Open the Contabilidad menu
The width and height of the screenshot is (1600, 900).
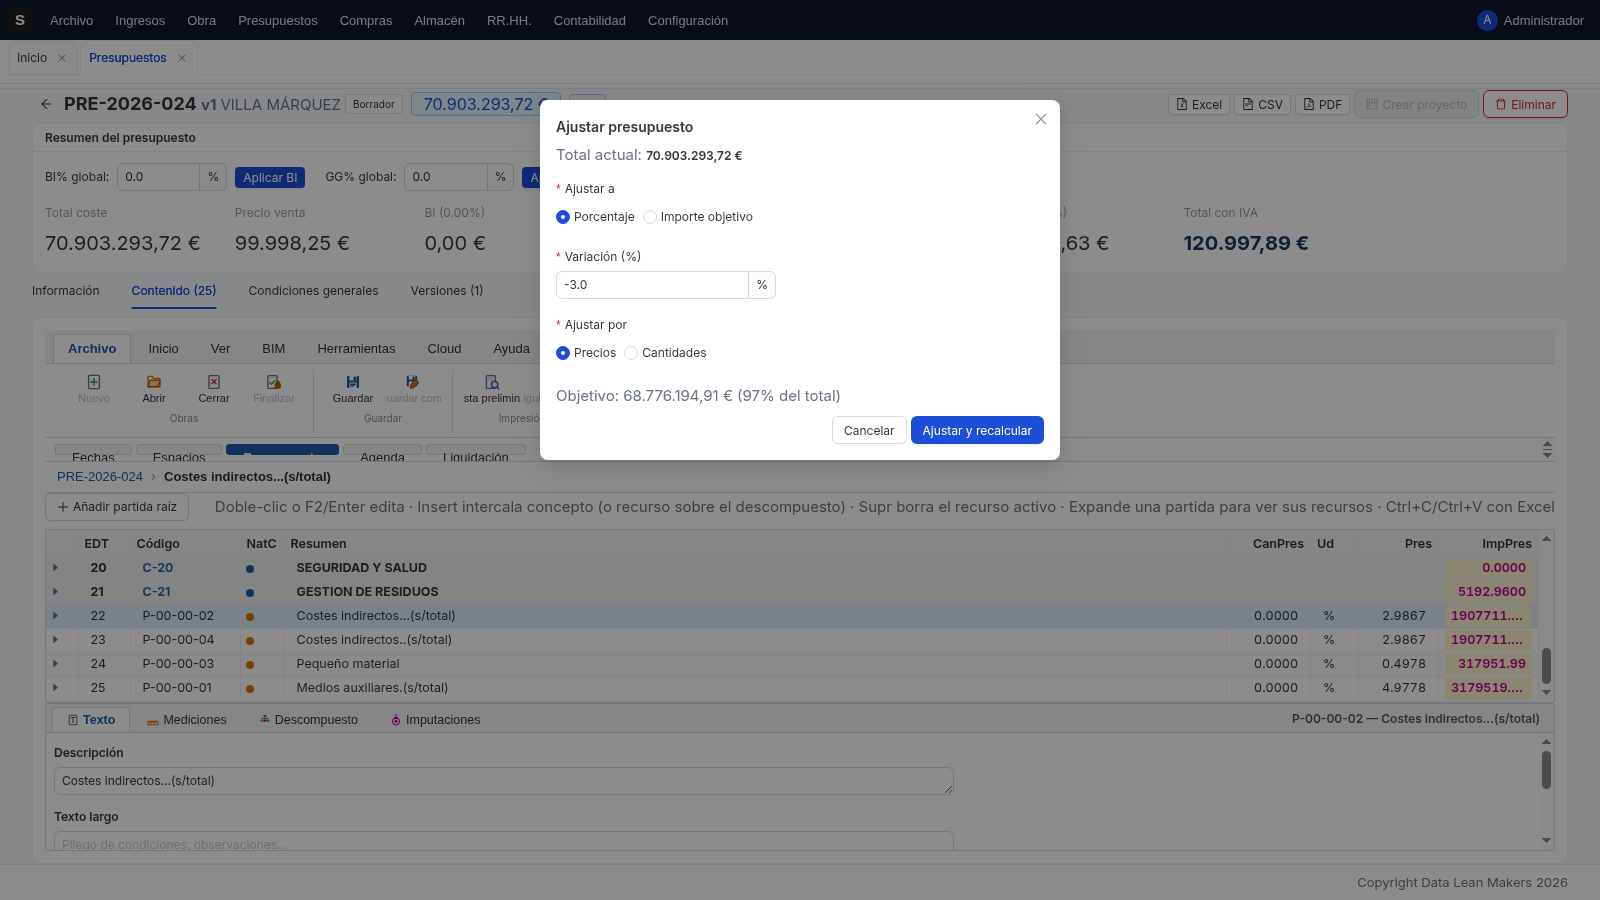tap(590, 20)
